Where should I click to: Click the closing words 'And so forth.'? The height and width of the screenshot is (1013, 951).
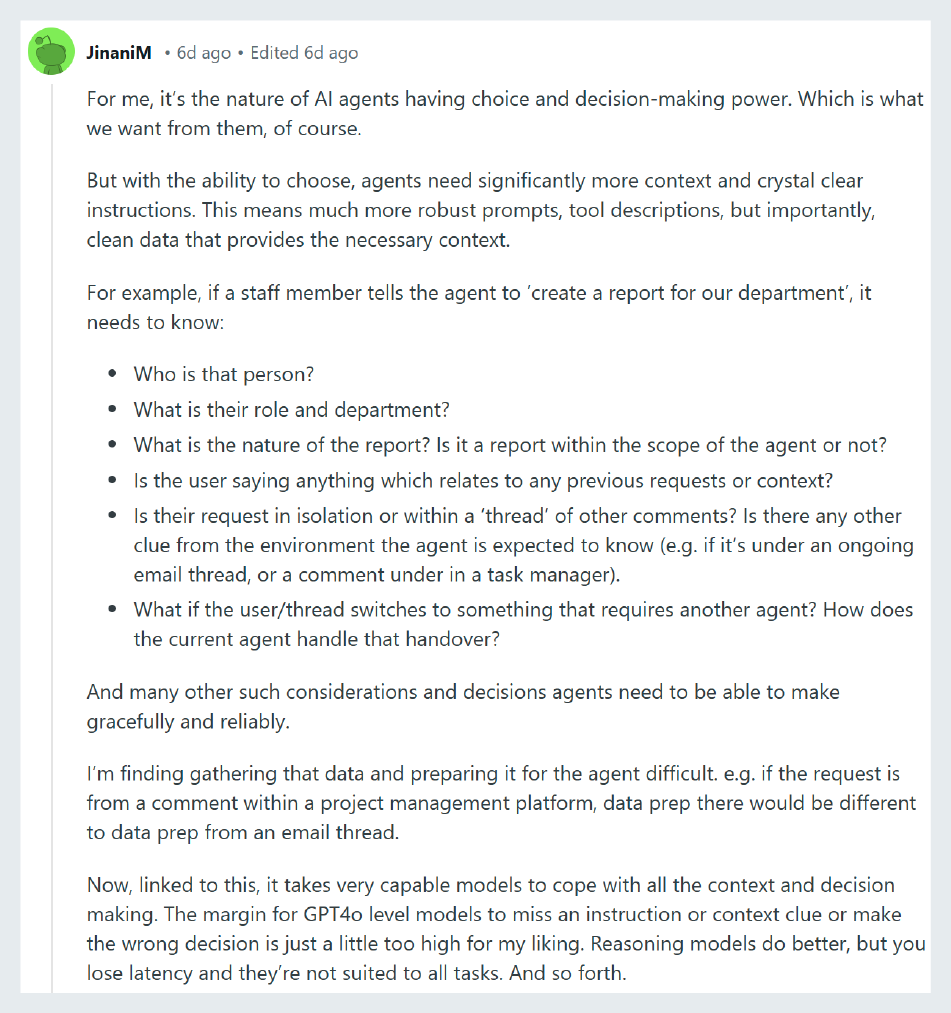tap(568, 973)
